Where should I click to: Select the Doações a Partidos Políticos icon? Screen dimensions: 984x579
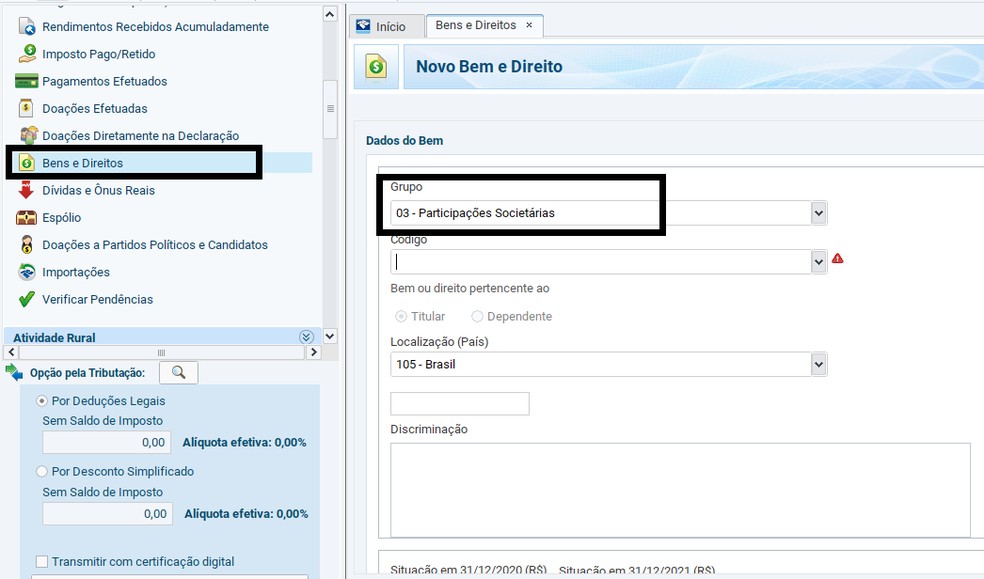[x=25, y=244]
